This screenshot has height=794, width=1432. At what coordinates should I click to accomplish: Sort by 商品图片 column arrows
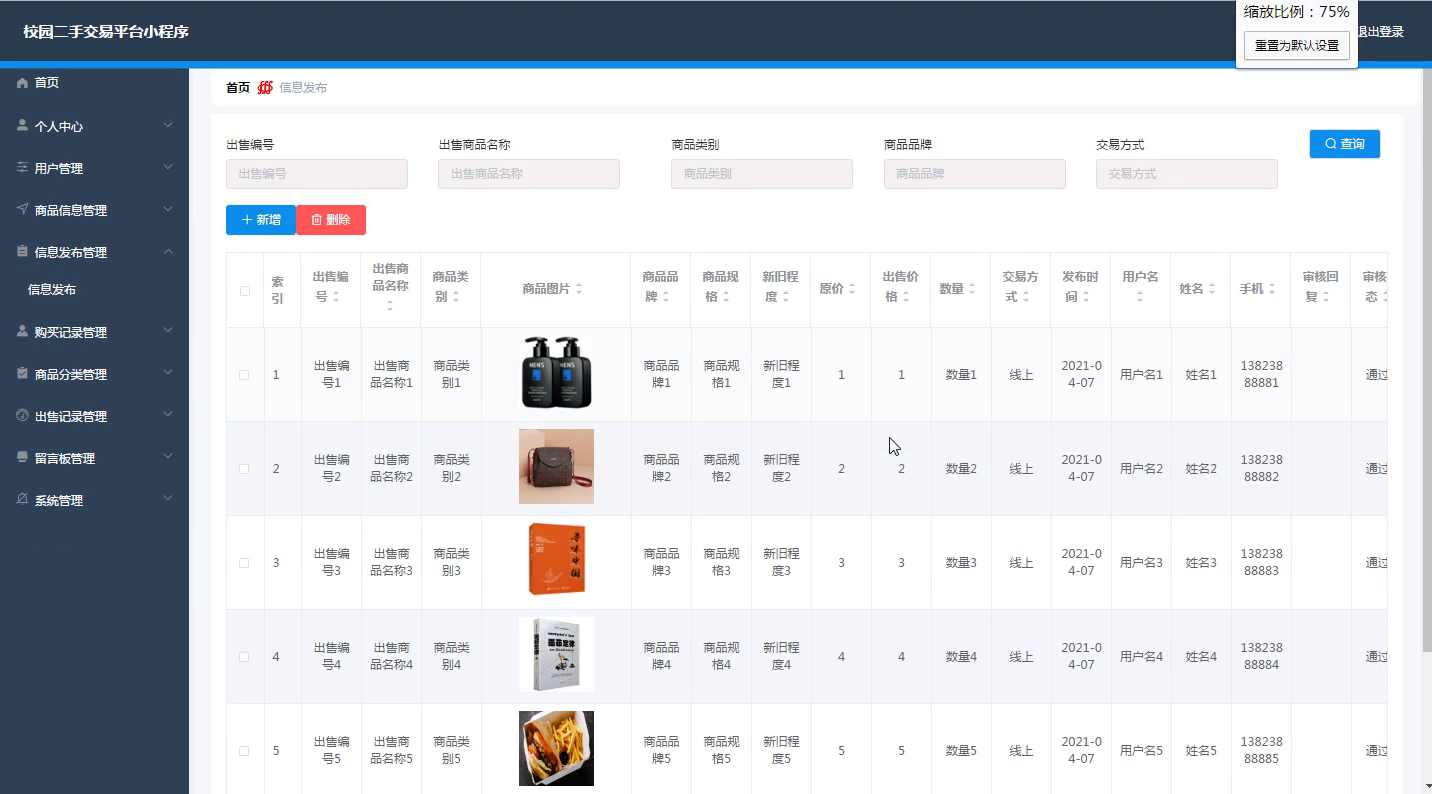pyautogui.click(x=578, y=289)
